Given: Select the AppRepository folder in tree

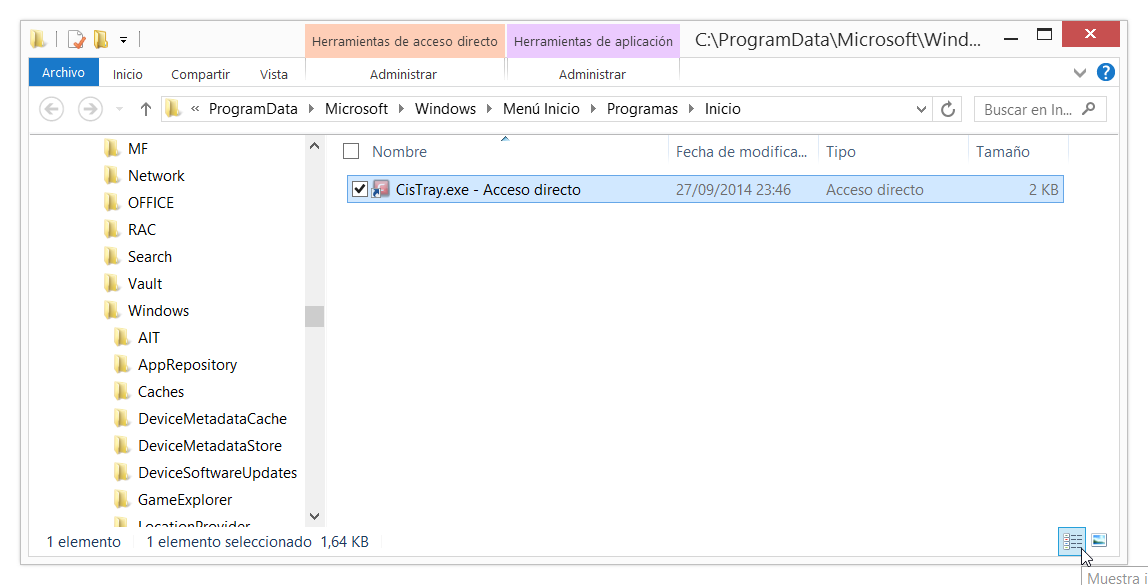Looking at the screenshot, I should 187,365.
